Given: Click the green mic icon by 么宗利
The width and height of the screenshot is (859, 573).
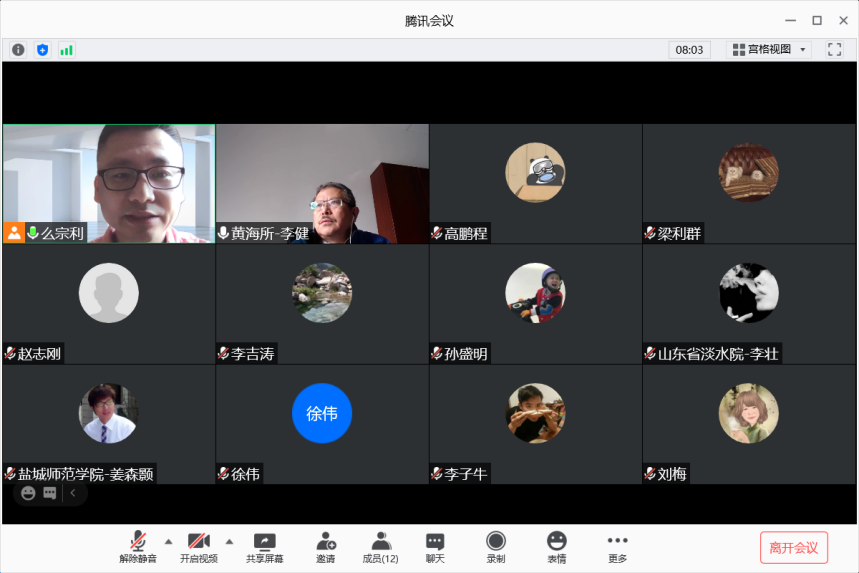Looking at the screenshot, I should pyautogui.click(x=33, y=233).
